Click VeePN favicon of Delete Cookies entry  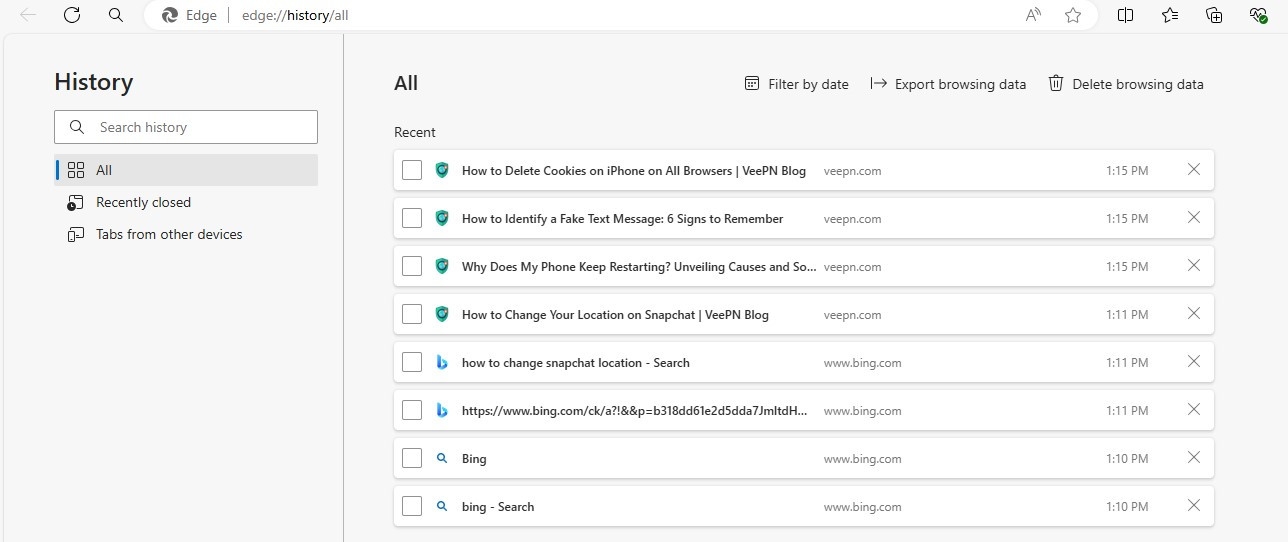(442, 170)
